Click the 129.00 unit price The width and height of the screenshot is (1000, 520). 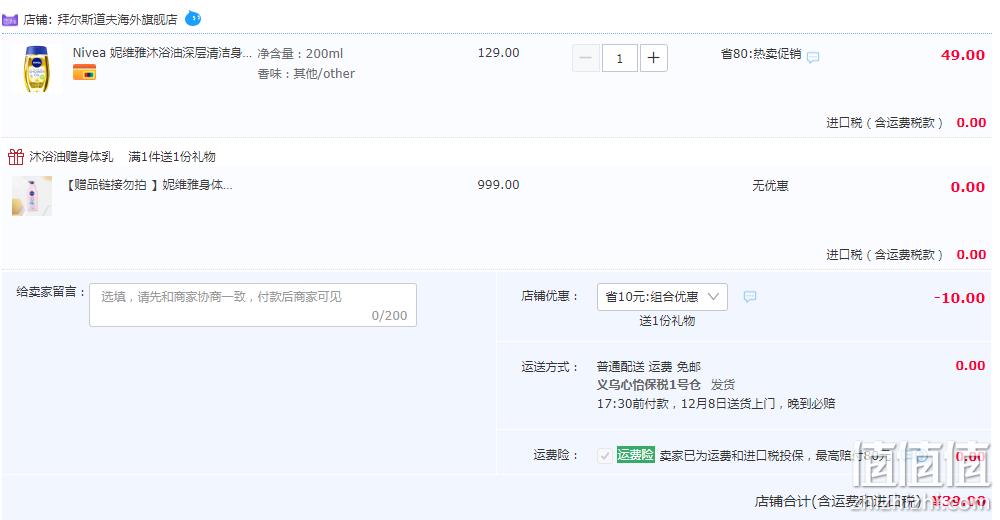(x=498, y=53)
